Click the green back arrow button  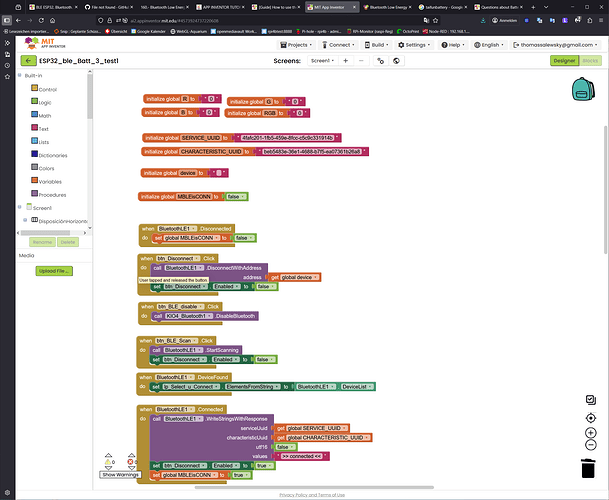coord(28,61)
